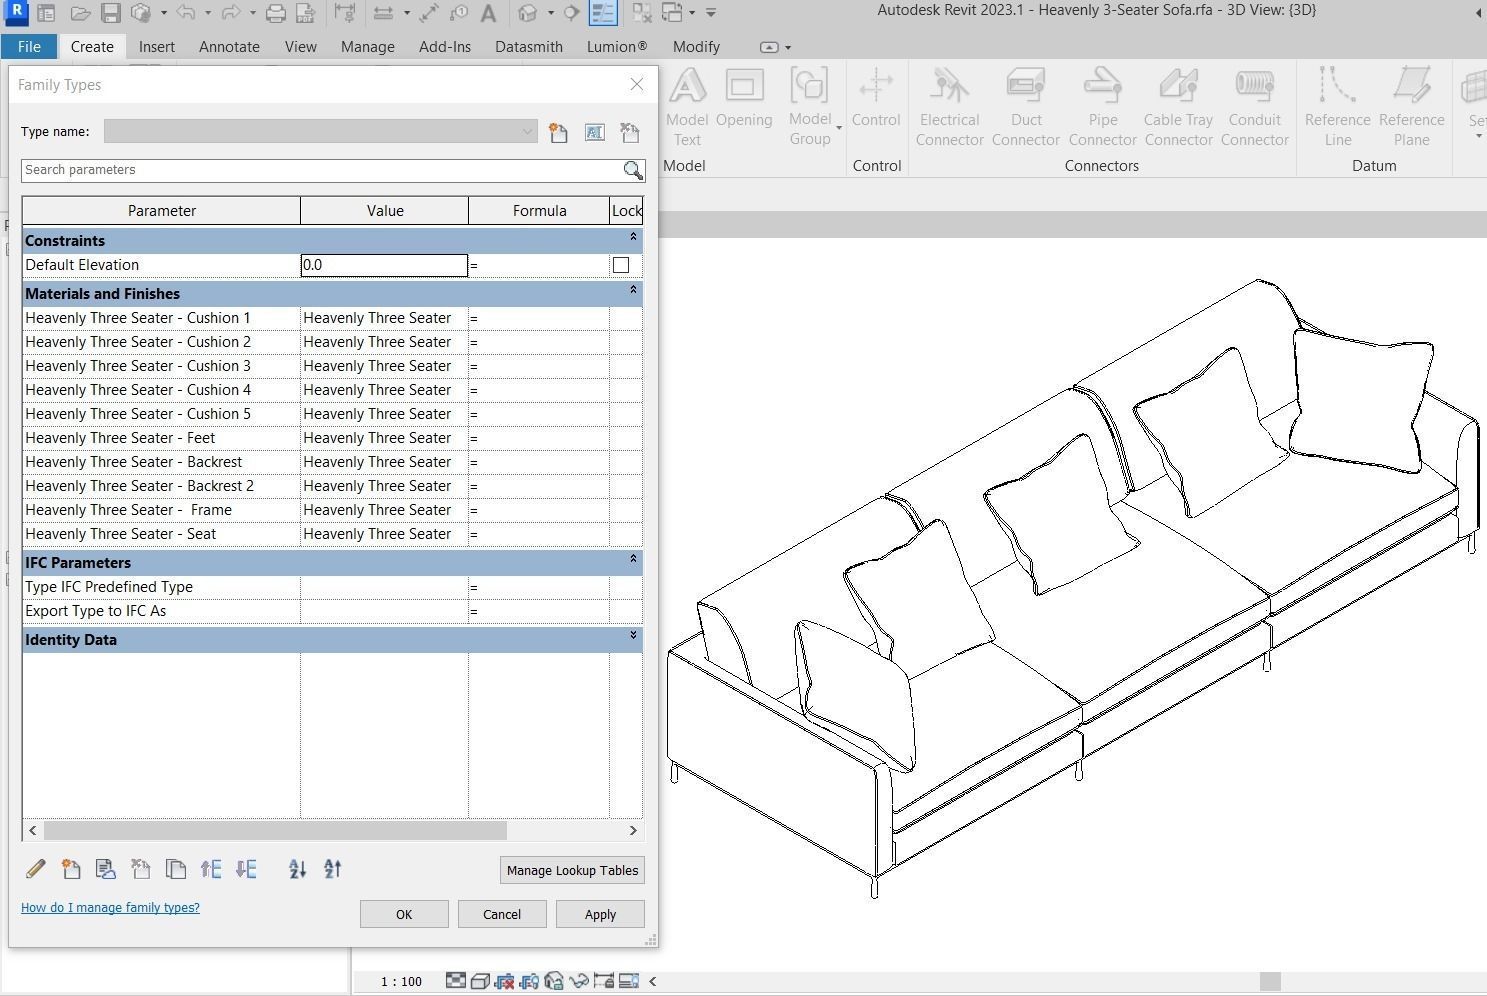Switch to the Insert ribbon tab

[x=157, y=47]
